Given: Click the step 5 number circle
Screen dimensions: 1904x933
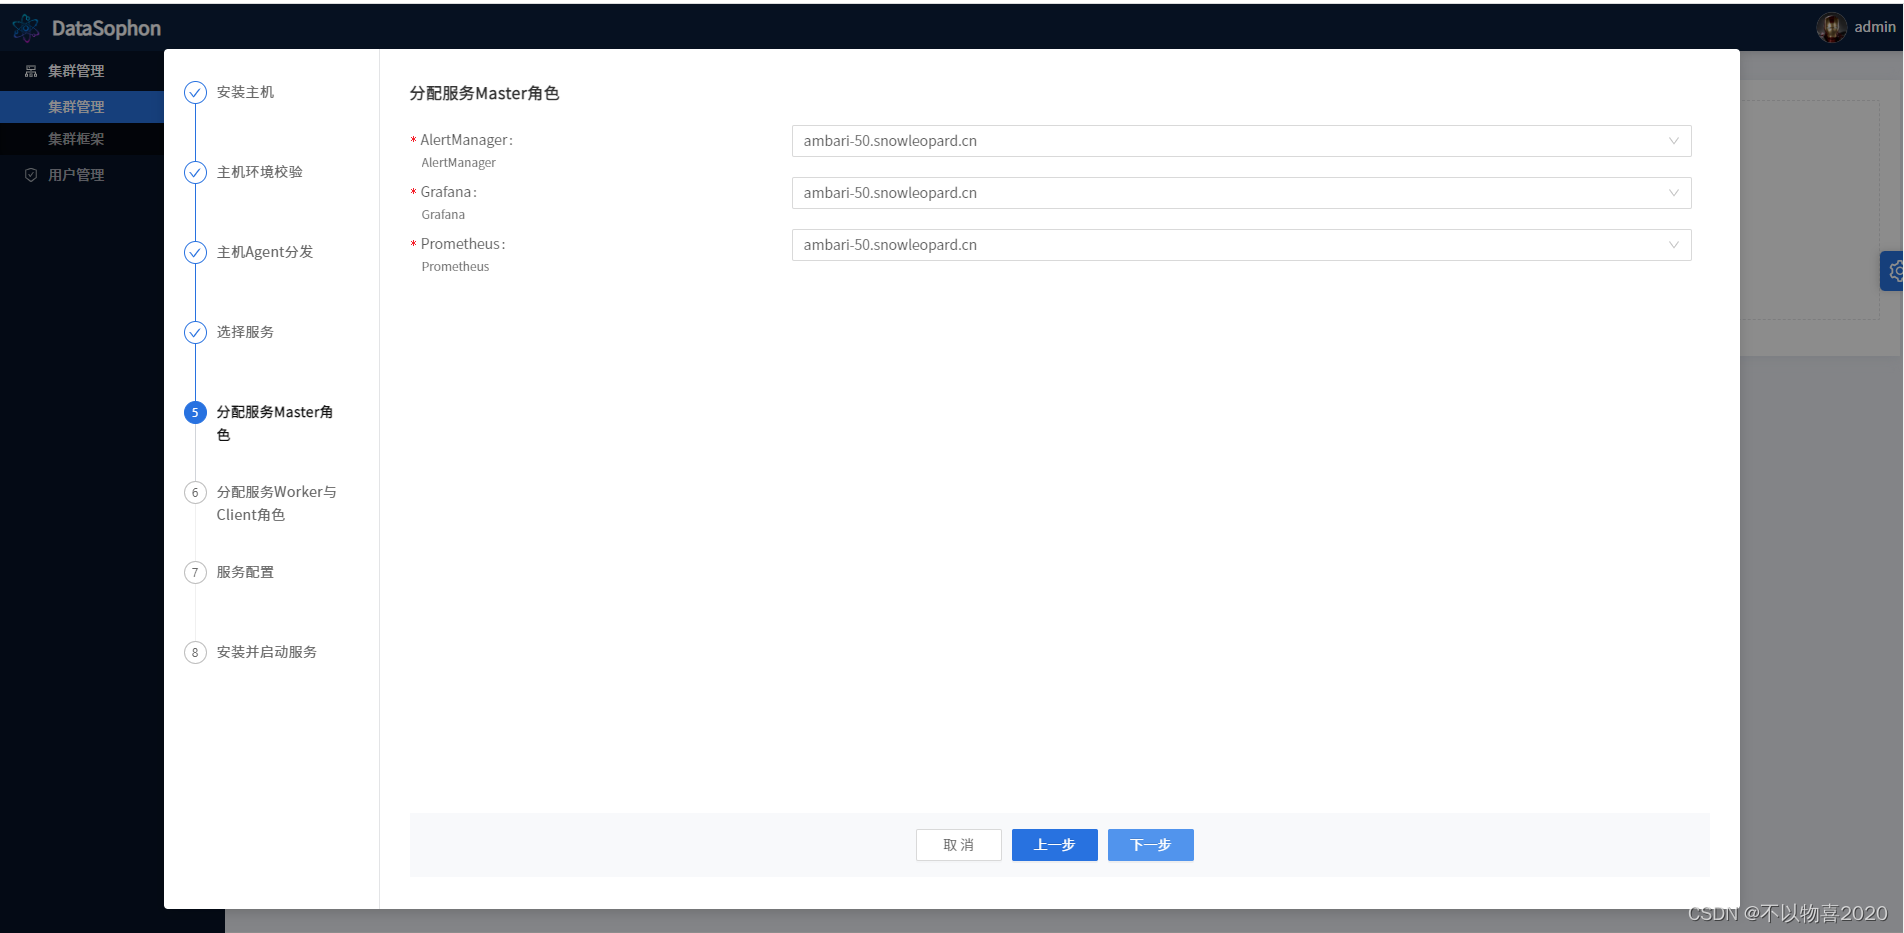Looking at the screenshot, I should tap(195, 412).
